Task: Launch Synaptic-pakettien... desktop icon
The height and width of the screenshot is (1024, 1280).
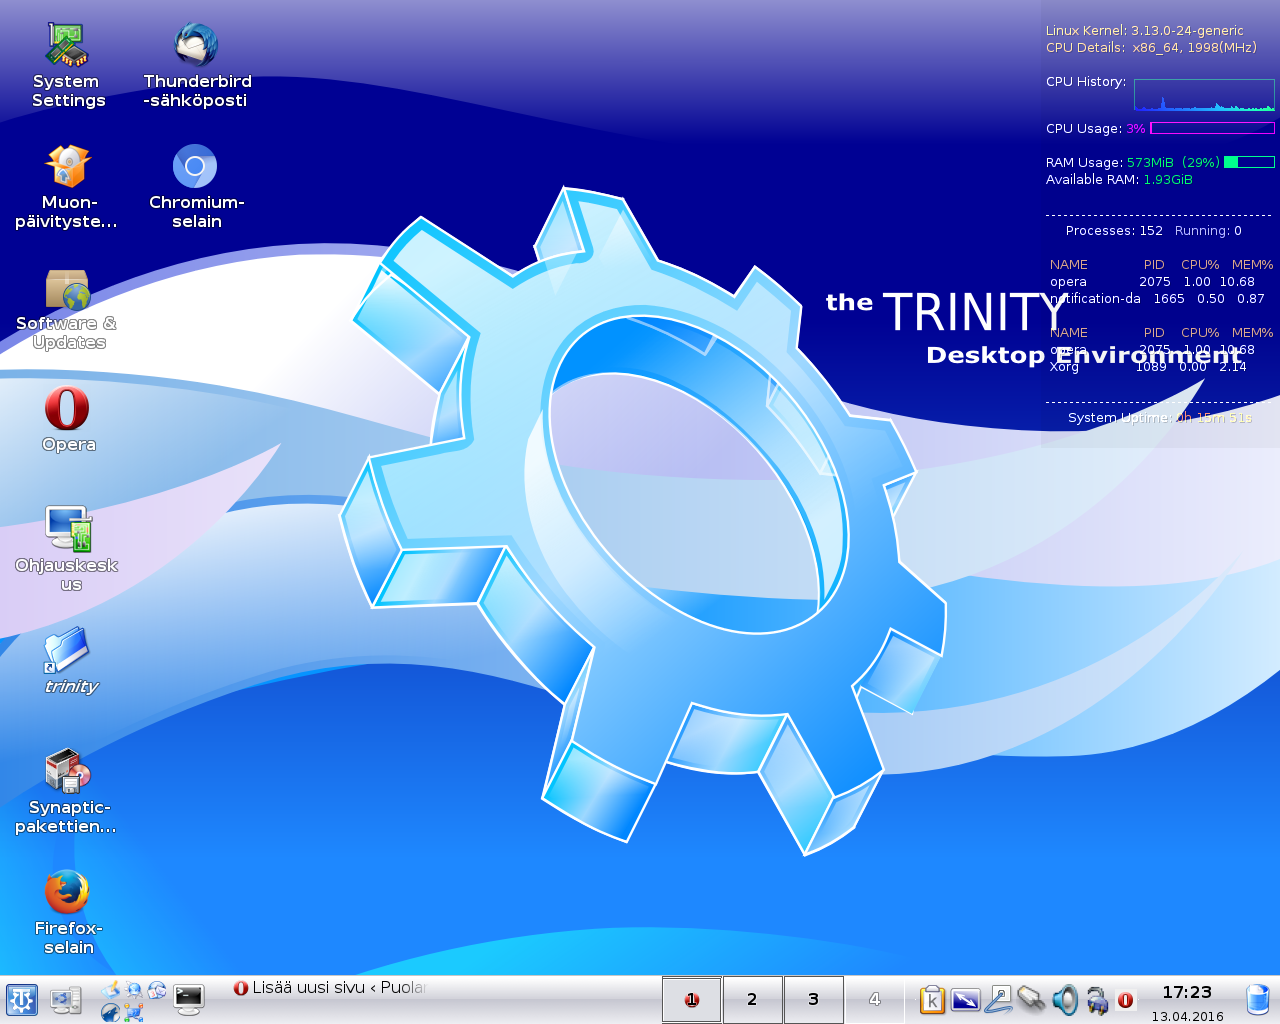Action: (x=67, y=792)
